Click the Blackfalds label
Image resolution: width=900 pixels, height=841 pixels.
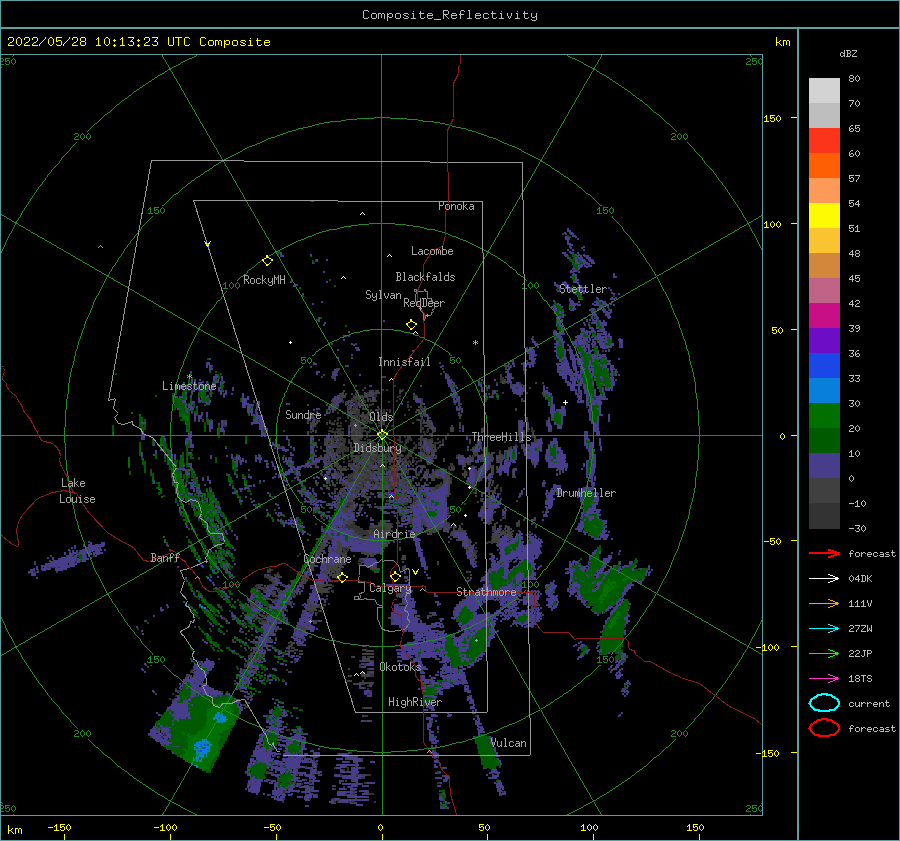[425, 277]
